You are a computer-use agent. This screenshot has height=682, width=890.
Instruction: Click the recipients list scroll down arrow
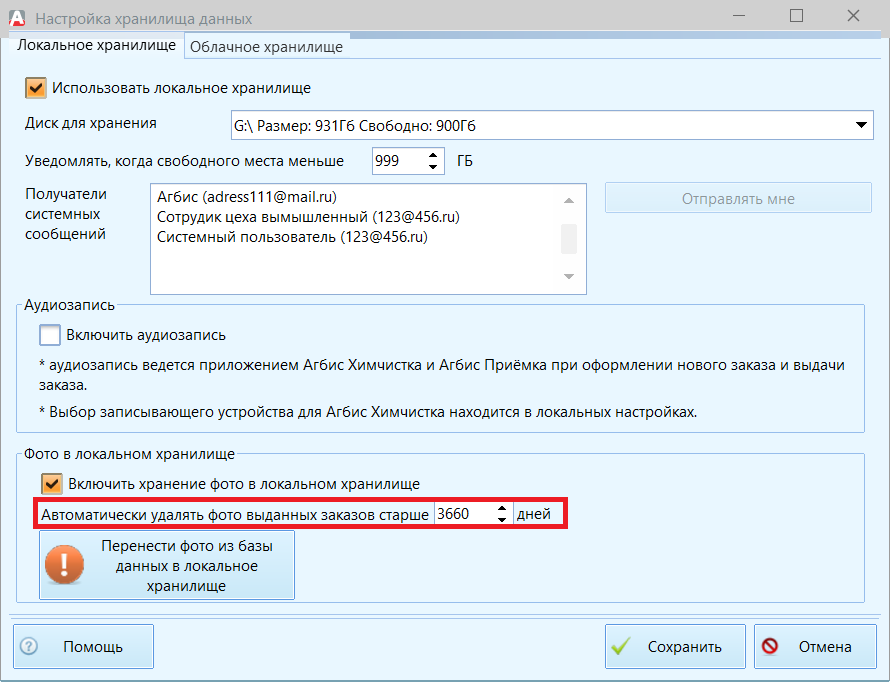pos(569,276)
